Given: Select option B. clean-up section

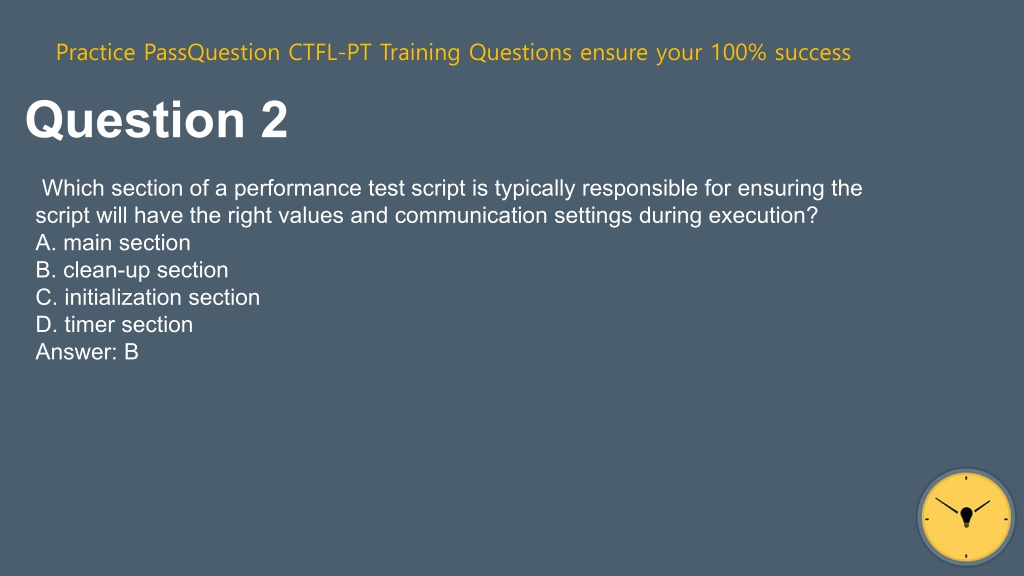Looking at the screenshot, I should (132, 270).
